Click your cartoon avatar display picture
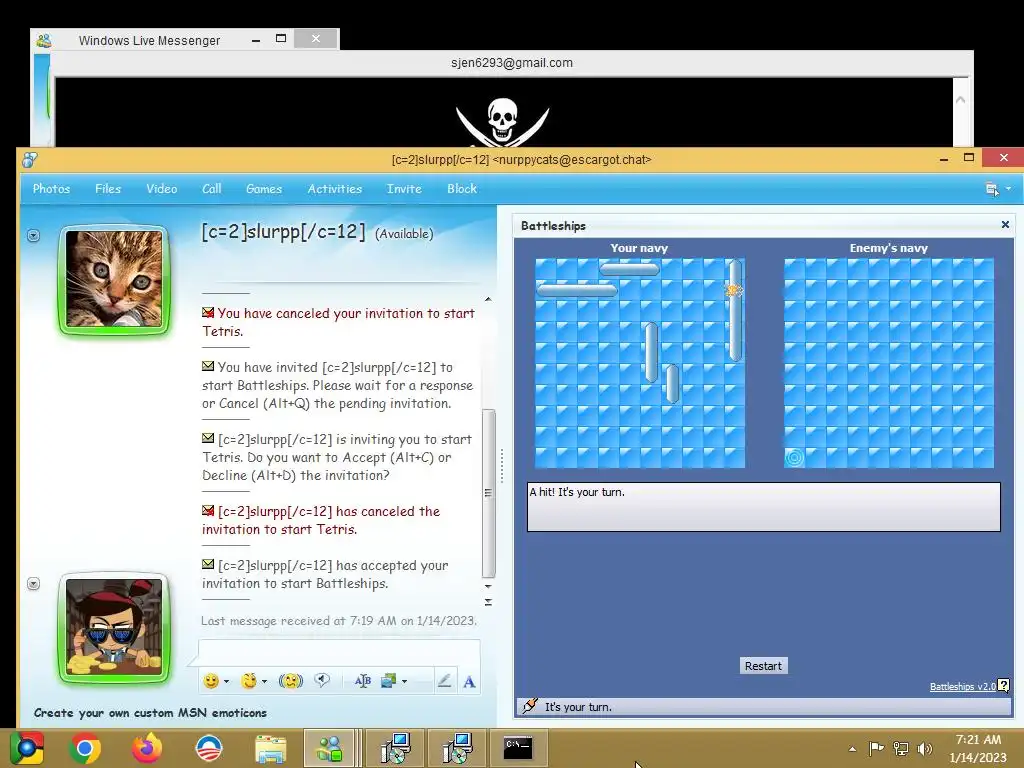This screenshot has height=768, width=1024. [x=114, y=627]
